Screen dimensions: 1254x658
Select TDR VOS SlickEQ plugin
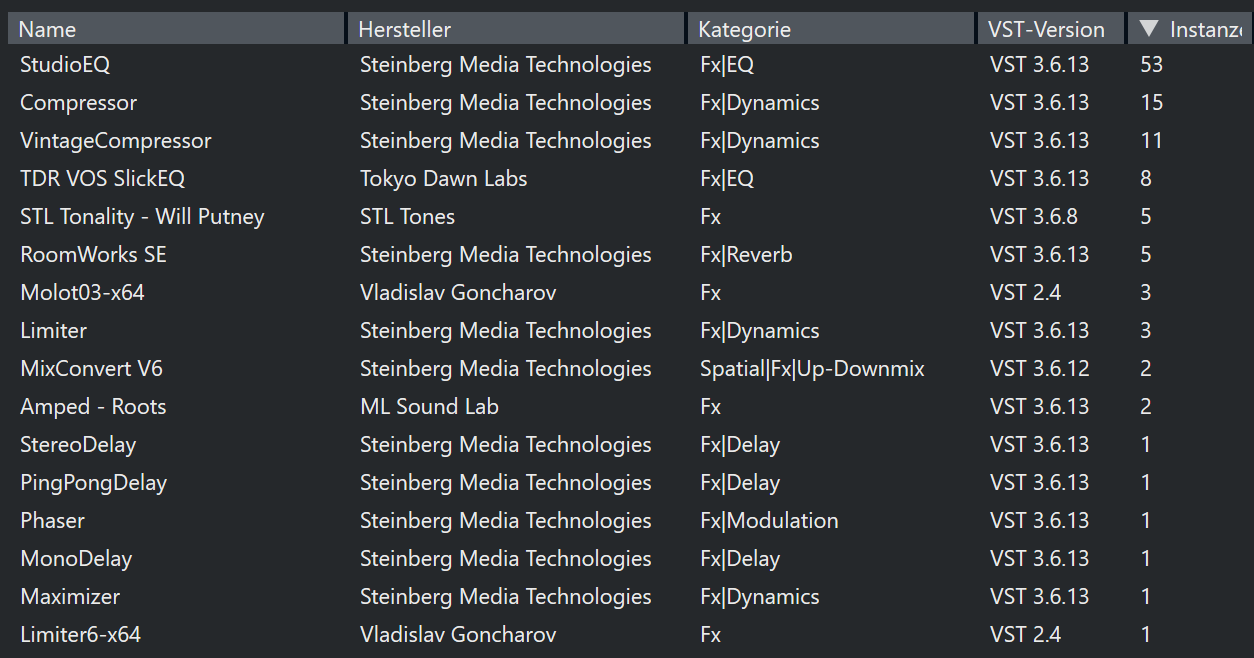[102, 179]
